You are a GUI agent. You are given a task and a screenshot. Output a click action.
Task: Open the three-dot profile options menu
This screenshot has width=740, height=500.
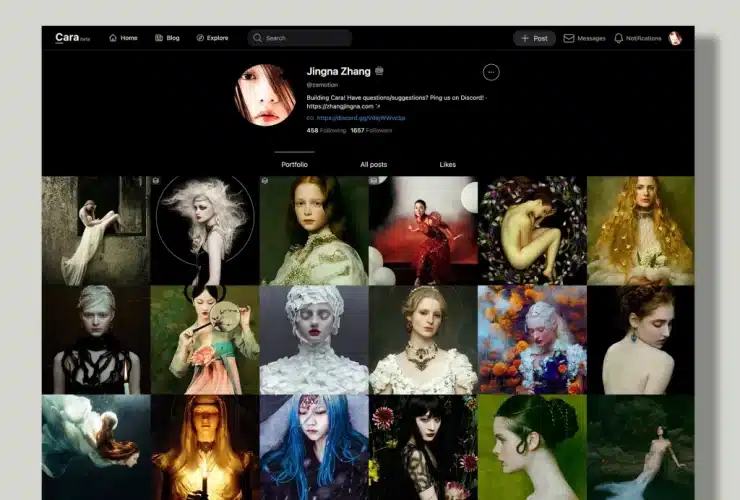(490, 72)
